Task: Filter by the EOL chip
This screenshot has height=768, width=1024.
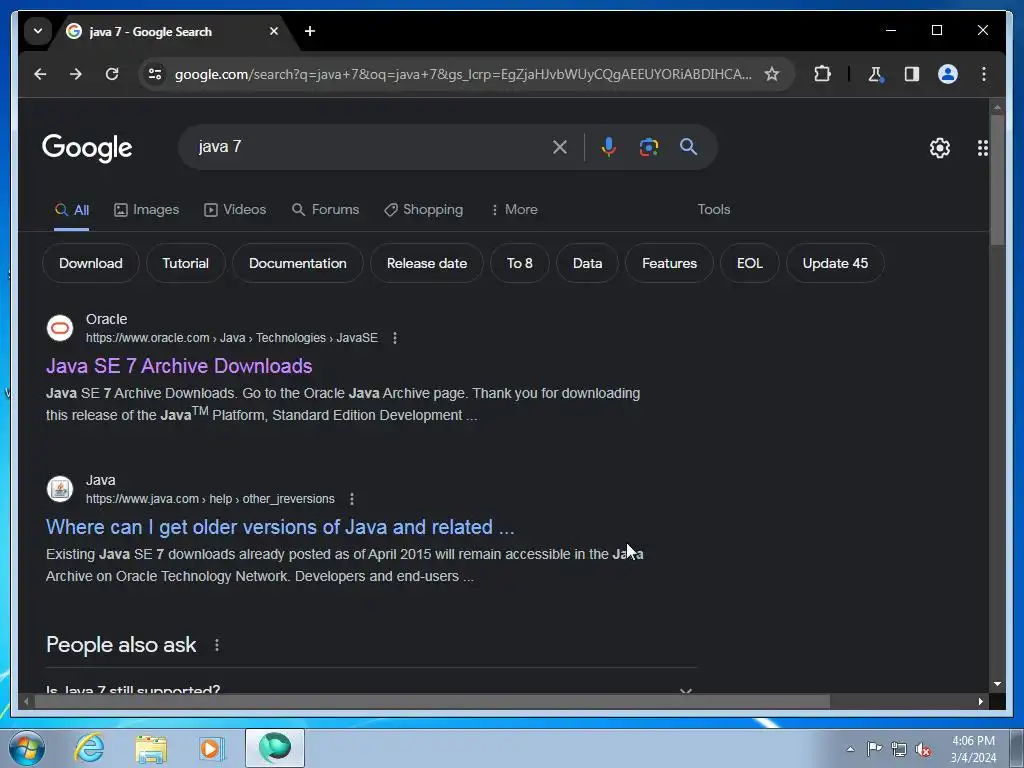Action: [750, 263]
